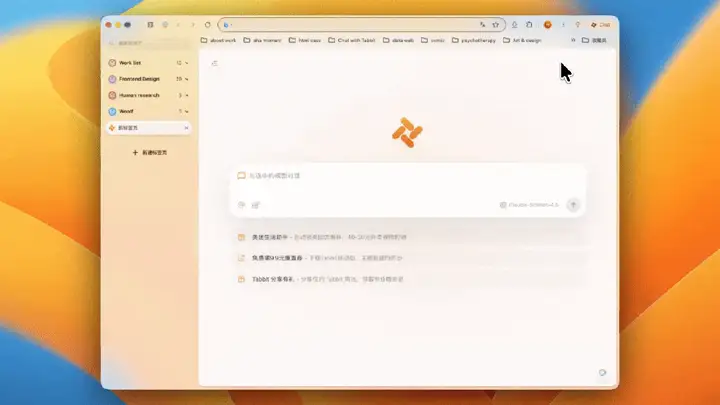Click the chat bubble icon at bottom right
This screenshot has height=405, width=720.
[602, 373]
